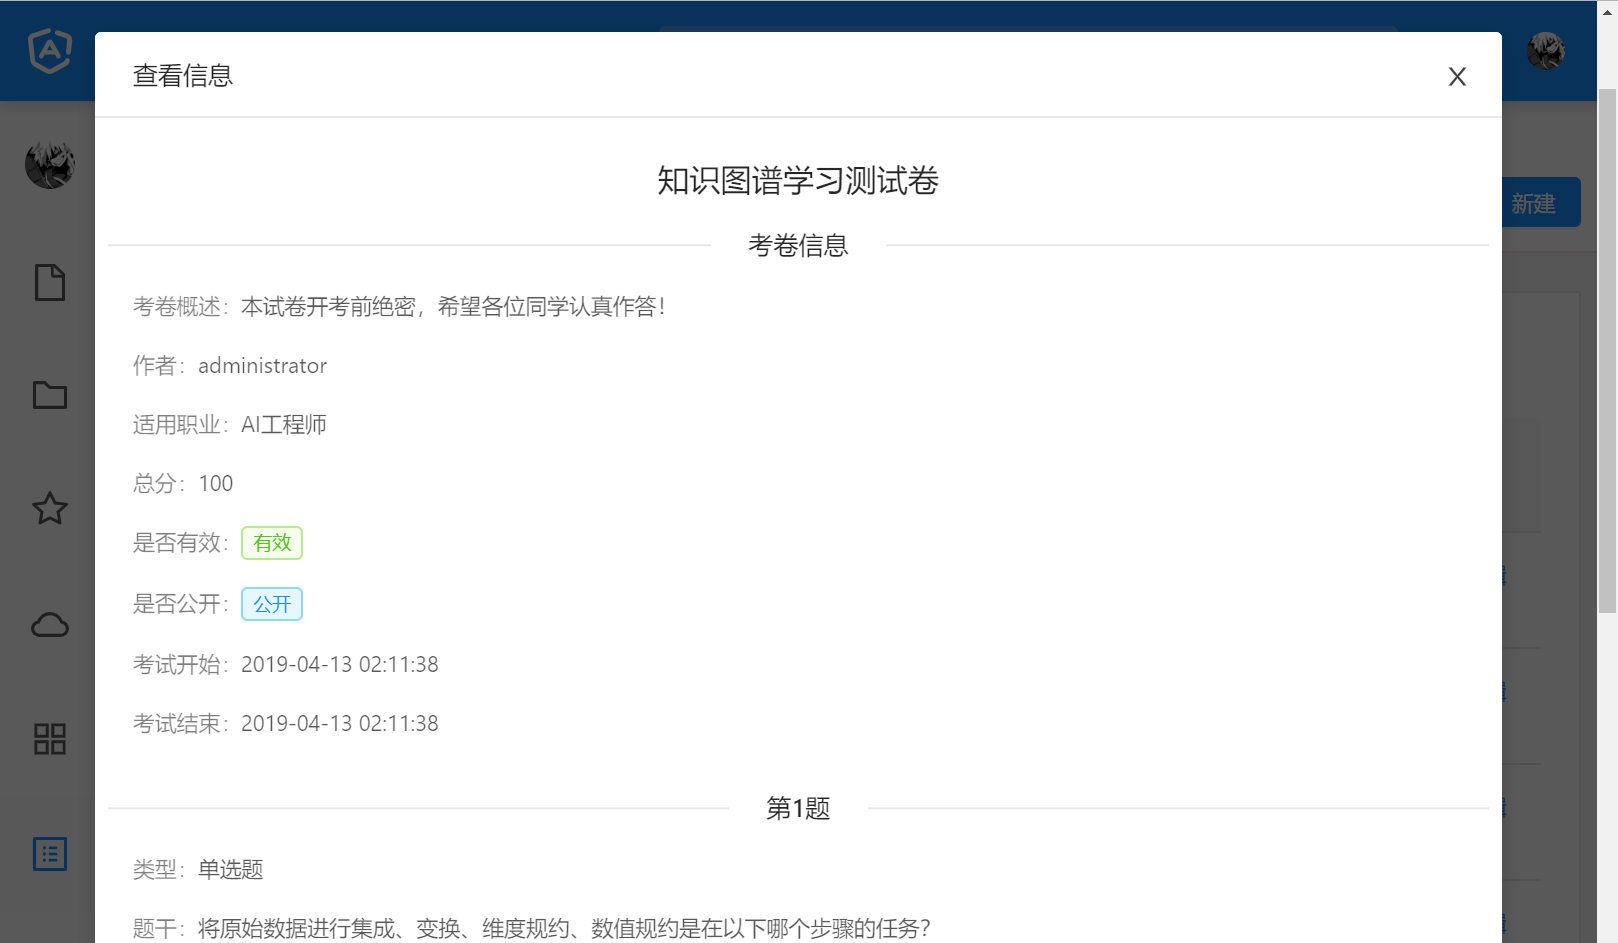Click the 第1题 section divider heading
The height and width of the screenshot is (943, 1618).
[798, 808]
